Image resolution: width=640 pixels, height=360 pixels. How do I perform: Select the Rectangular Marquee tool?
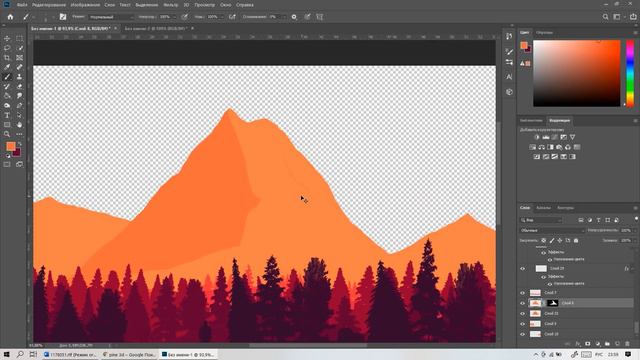pyautogui.click(x=19, y=38)
